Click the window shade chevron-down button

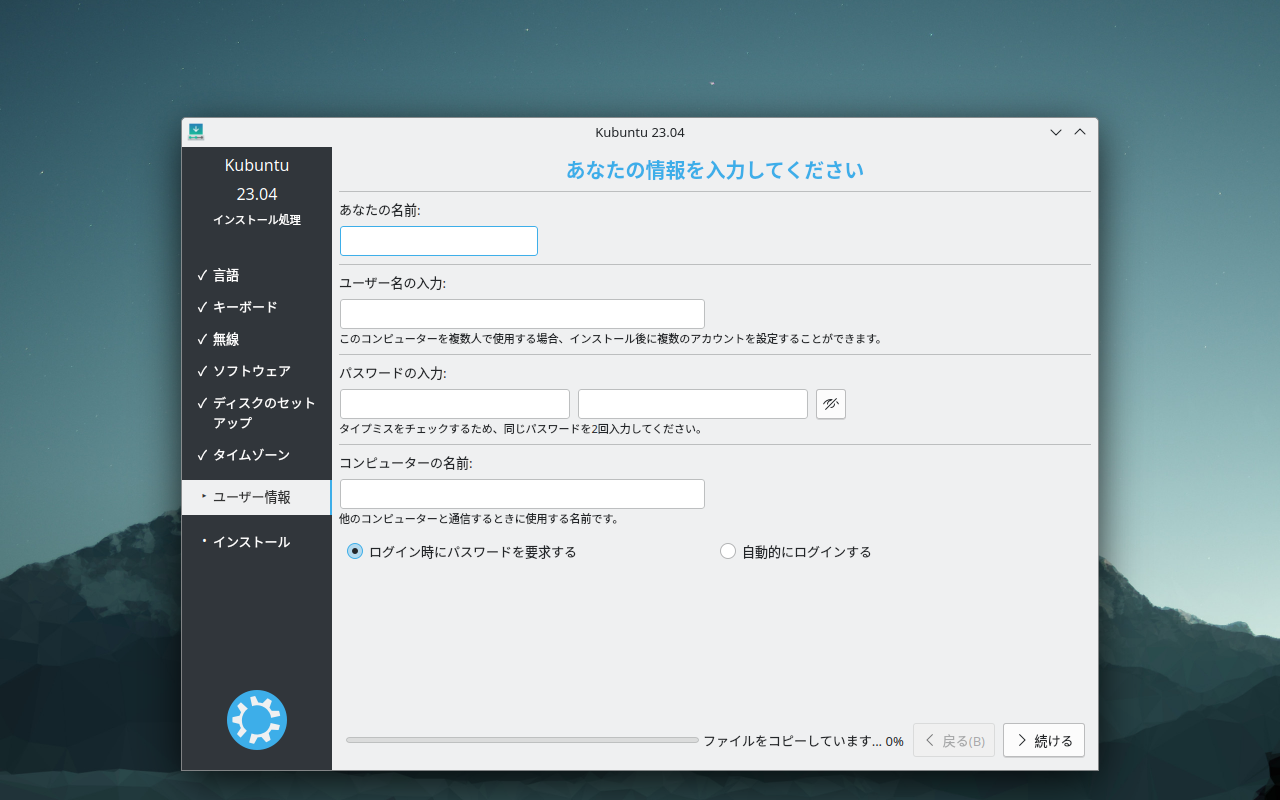click(x=1056, y=132)
